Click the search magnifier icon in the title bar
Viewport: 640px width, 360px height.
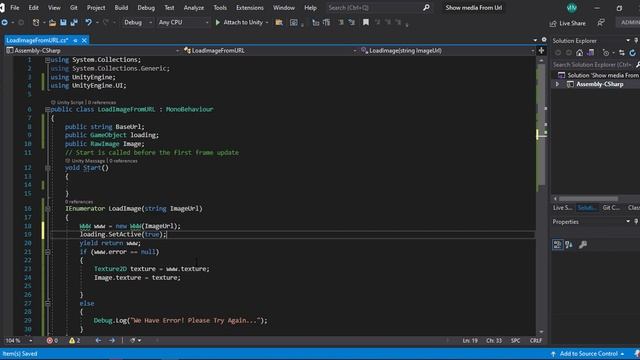(426, 7)
